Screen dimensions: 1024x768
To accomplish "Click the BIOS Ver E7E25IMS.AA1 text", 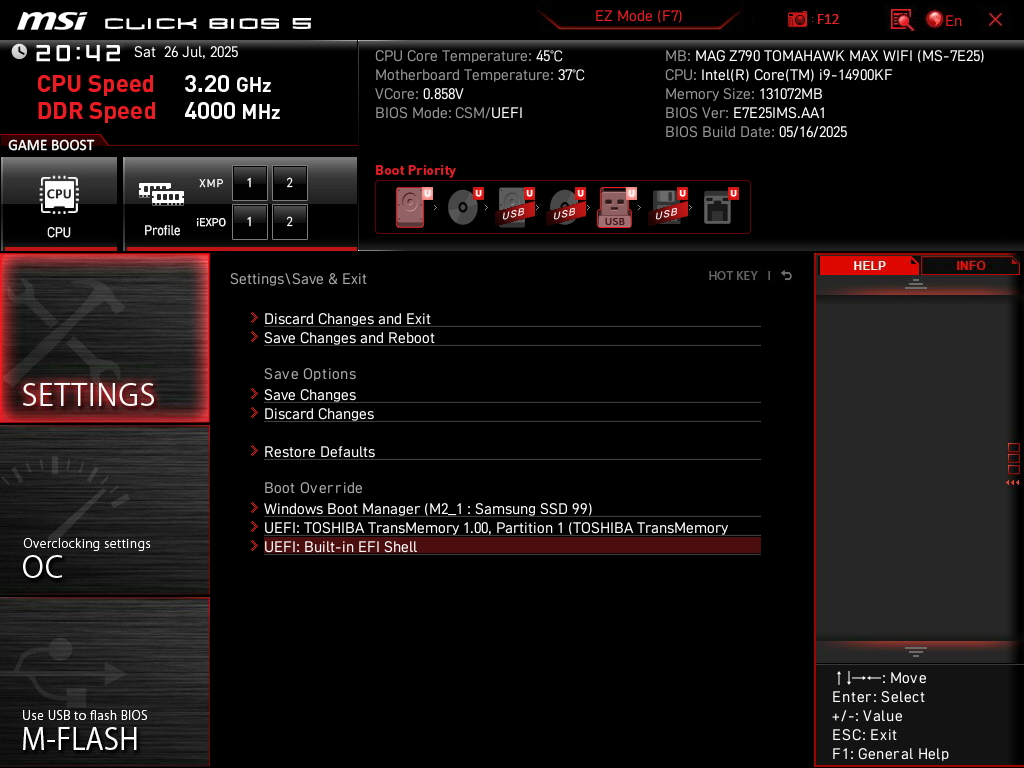I will click(x=745, y=113).
